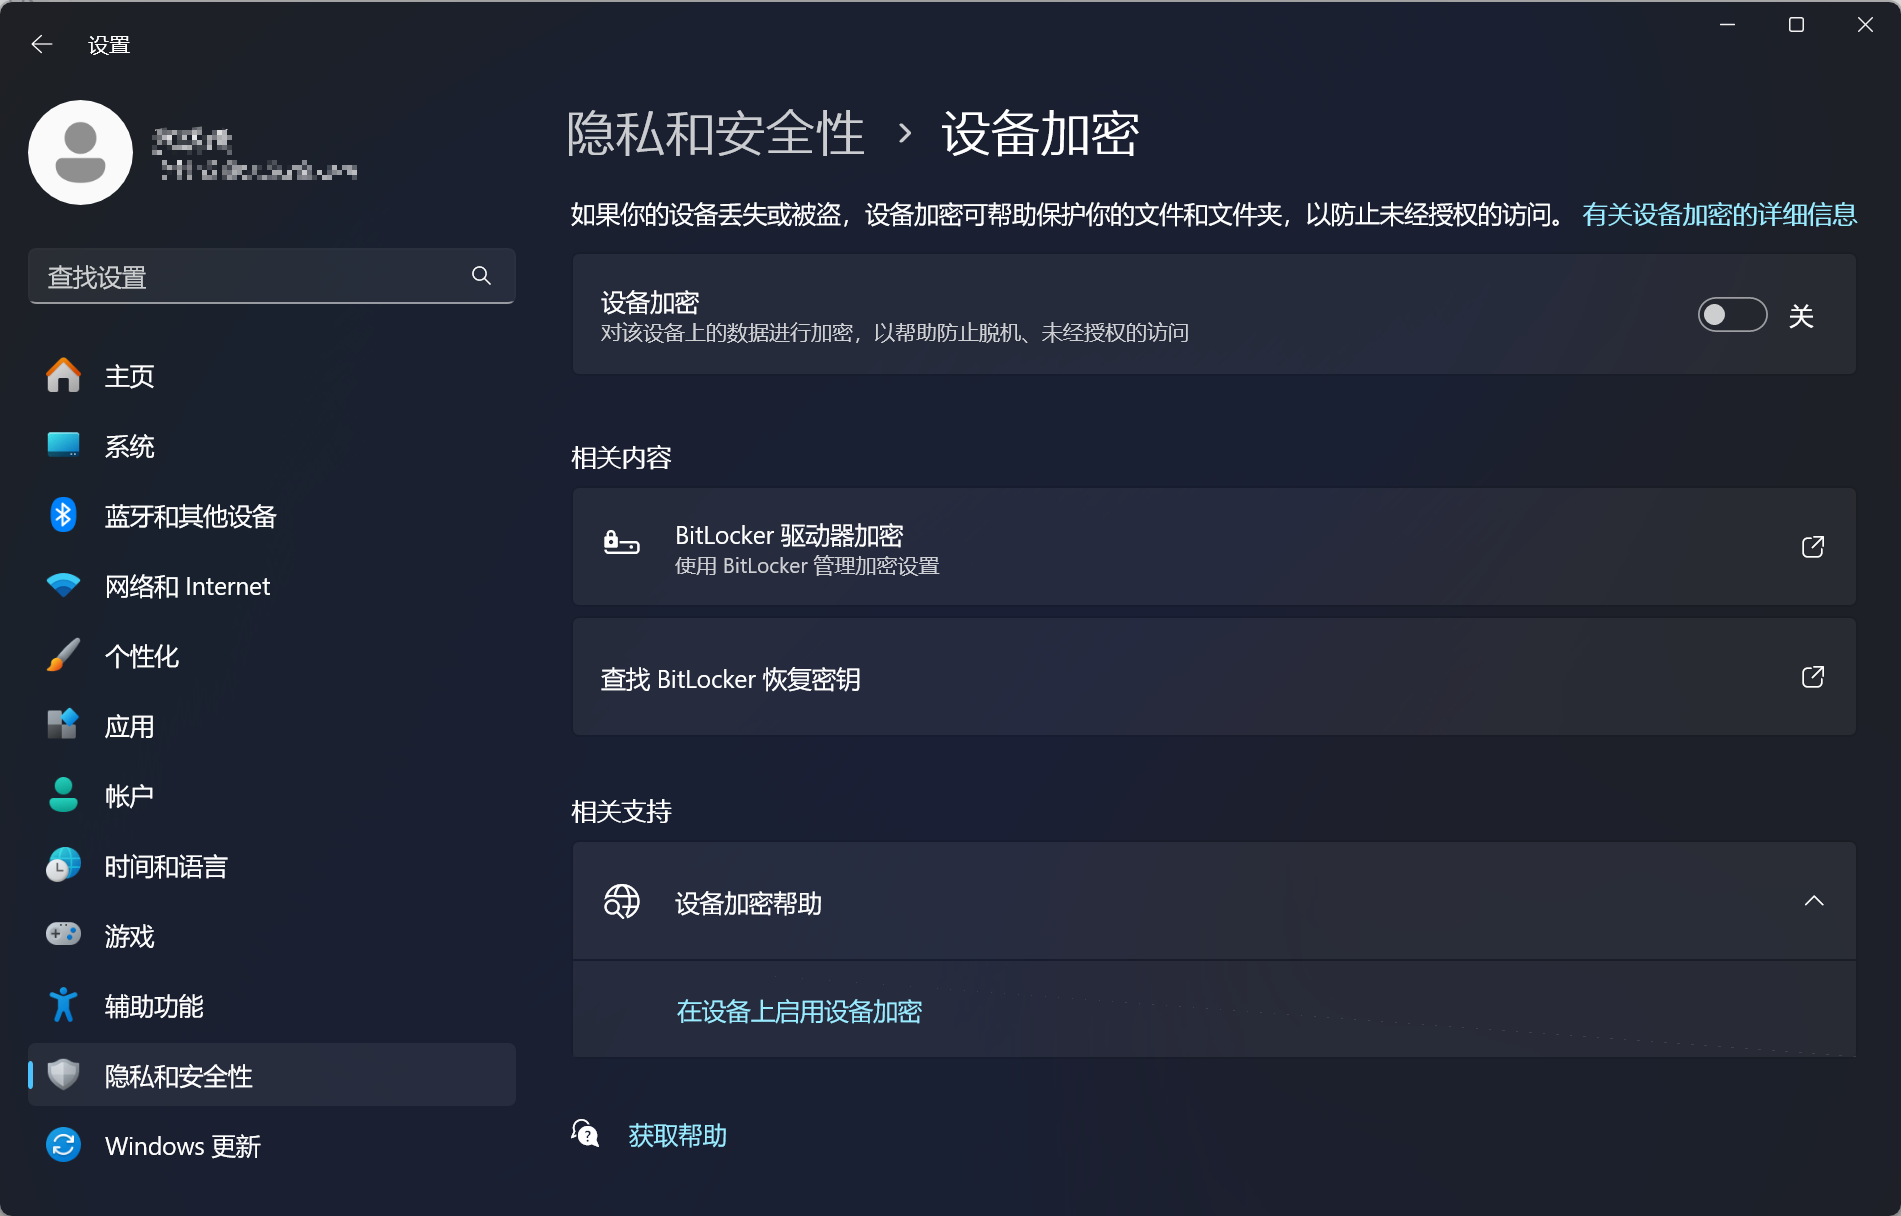Click 在设备上启用设备加密 link

pyautogui.click(x=799, y=1011)
